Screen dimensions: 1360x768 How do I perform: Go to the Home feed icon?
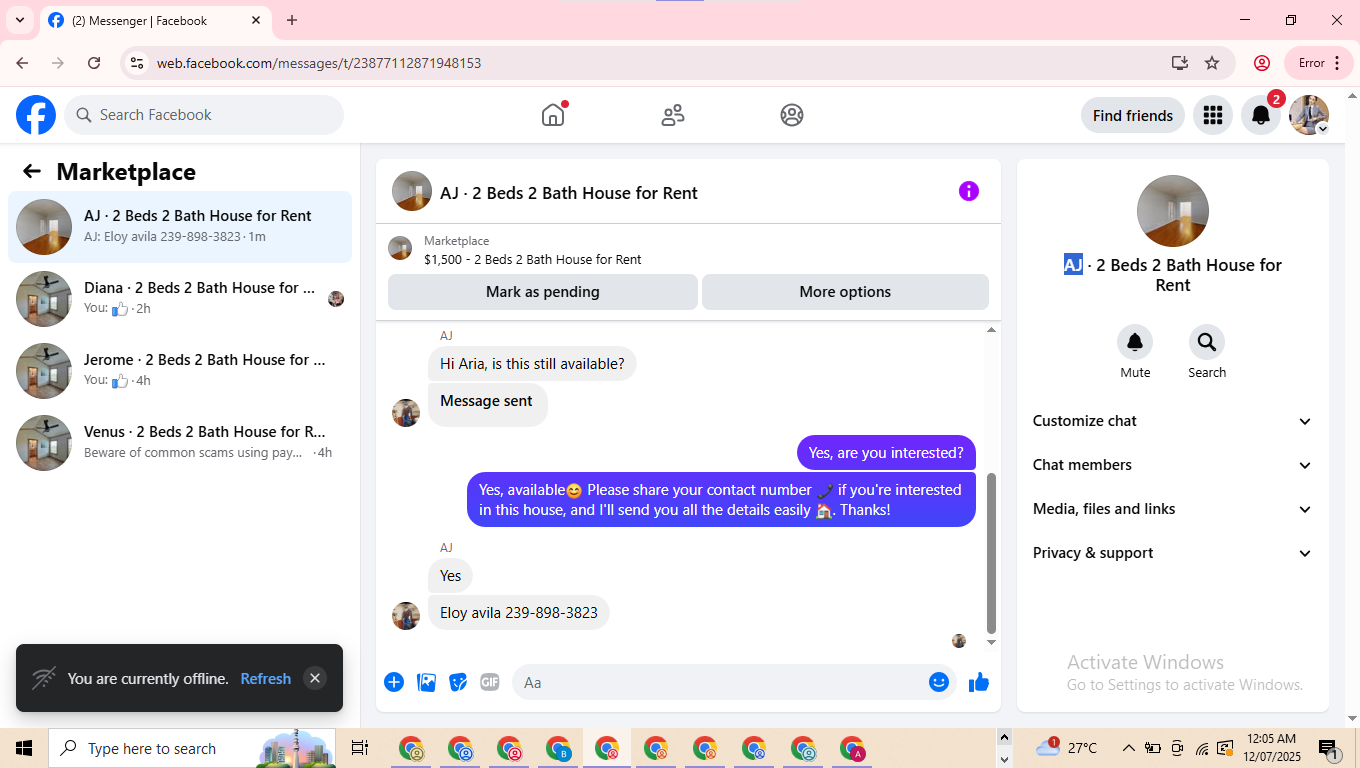click(553, 115)
